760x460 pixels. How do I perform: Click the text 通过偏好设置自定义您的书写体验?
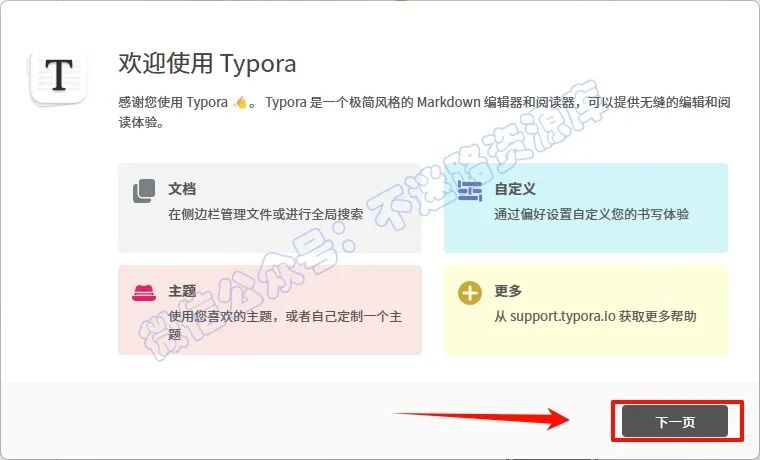(592, 214)
